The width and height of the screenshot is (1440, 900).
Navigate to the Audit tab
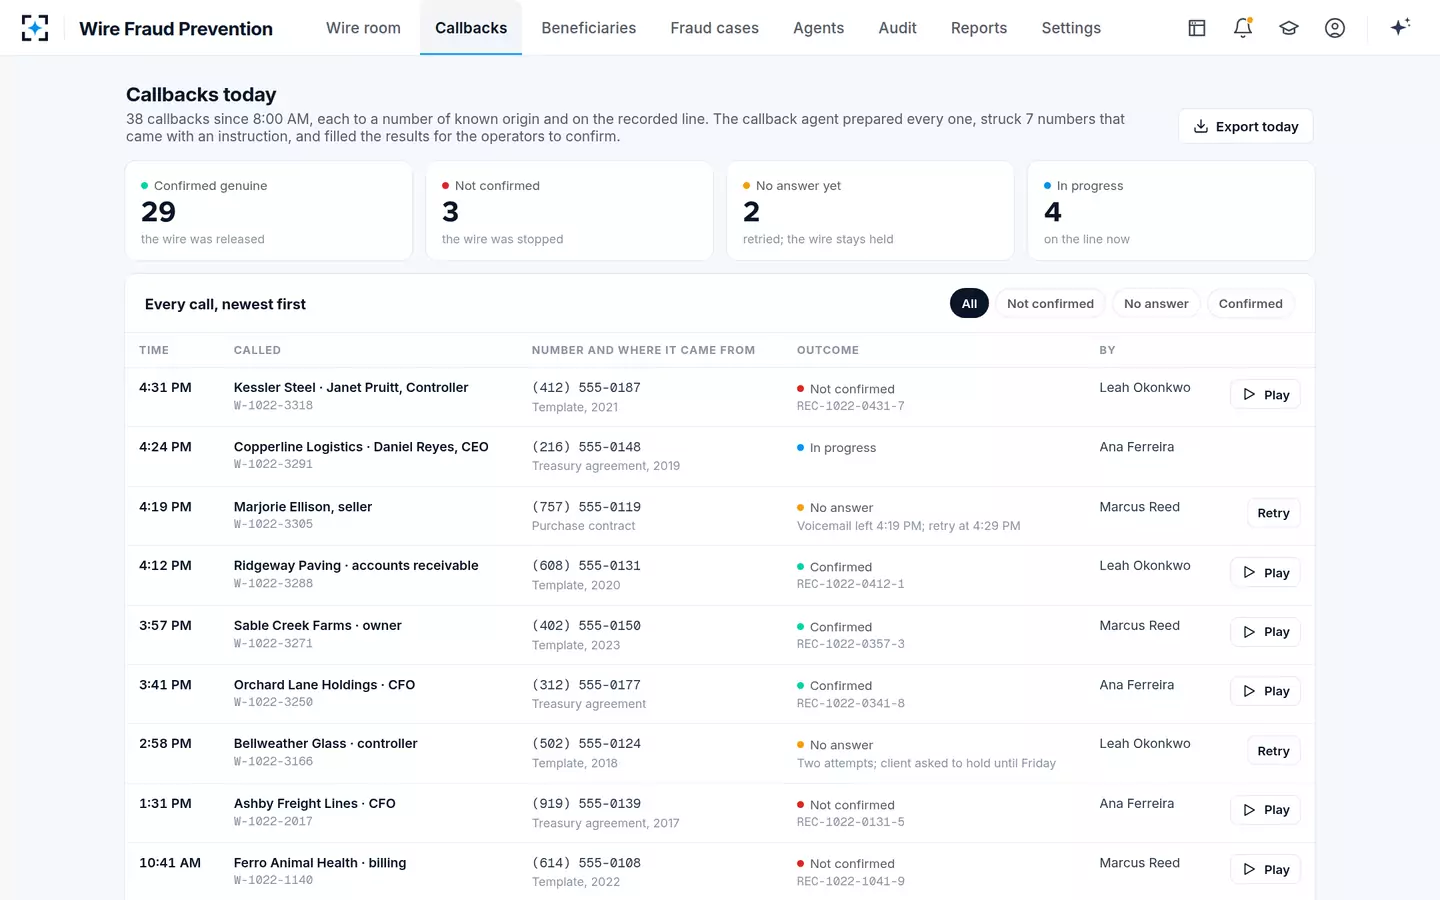[x=897, y=28]
